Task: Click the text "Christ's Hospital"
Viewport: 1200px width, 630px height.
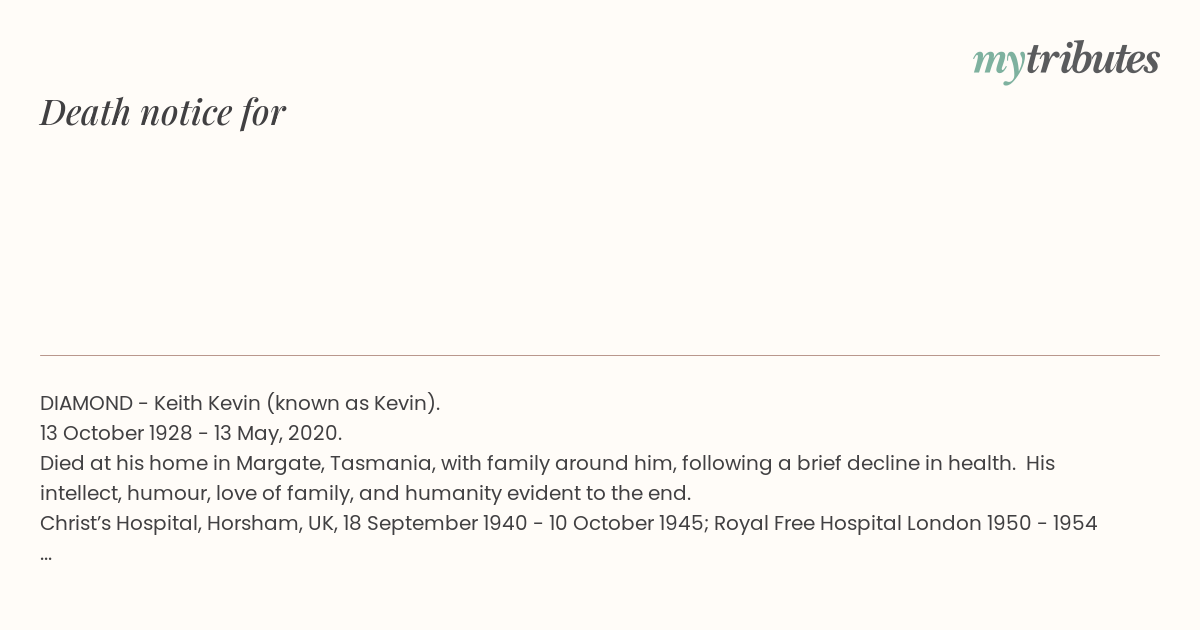Action: click(120, 524)
